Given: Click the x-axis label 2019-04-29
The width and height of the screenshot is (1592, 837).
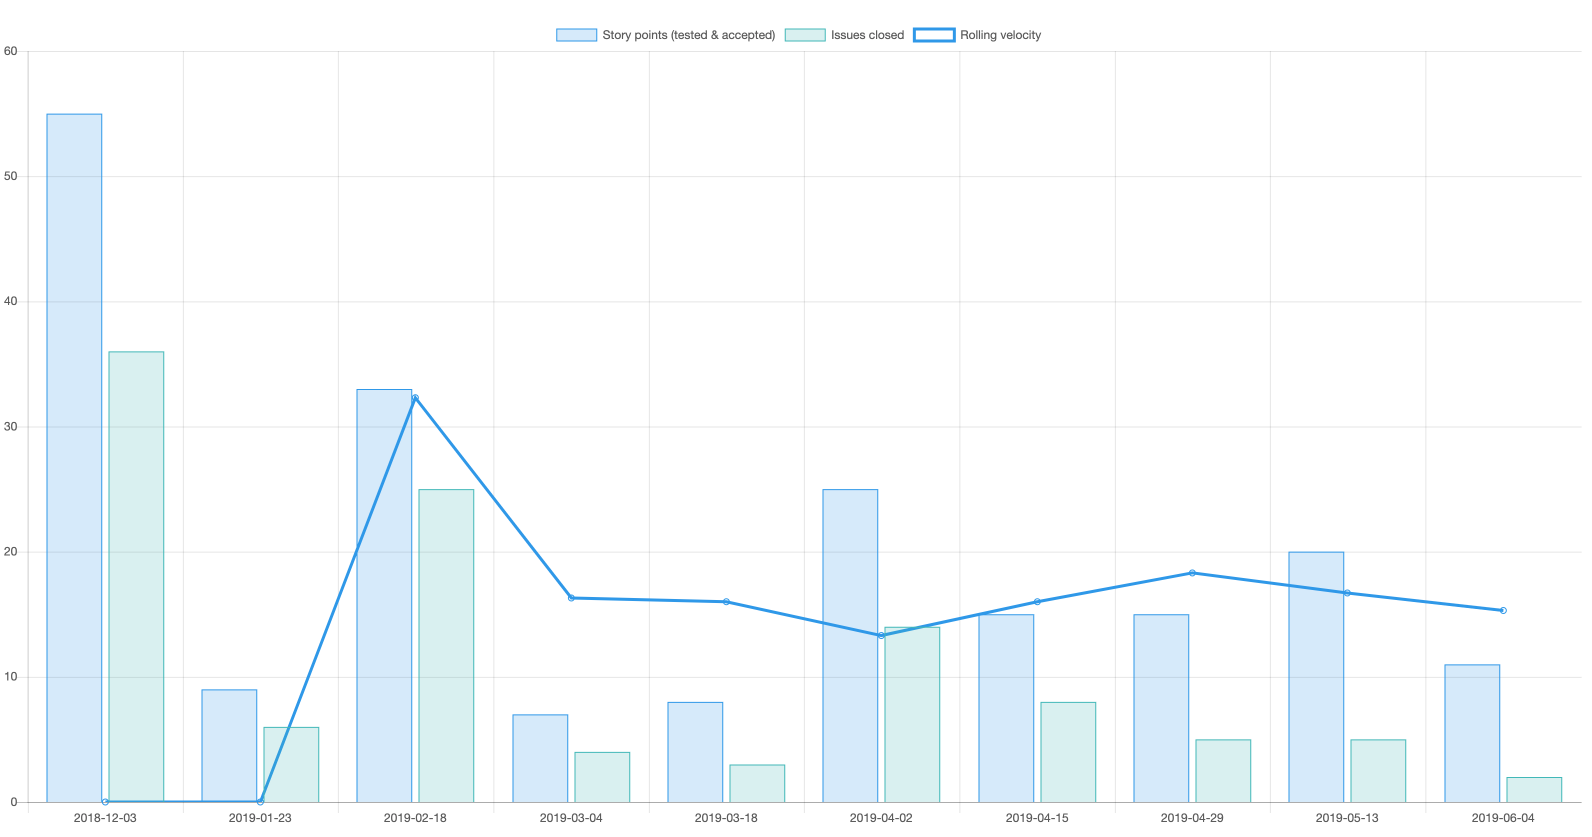Looking at the screenshot, I should tap(1192, 818).
